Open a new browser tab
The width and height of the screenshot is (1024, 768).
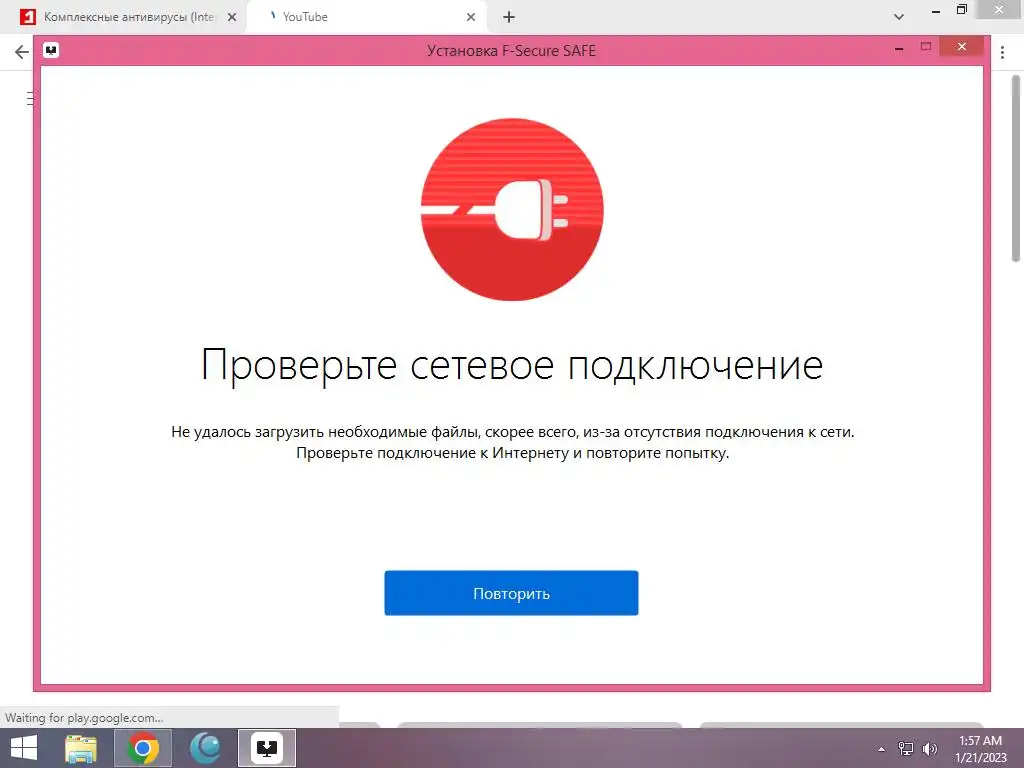509,18
